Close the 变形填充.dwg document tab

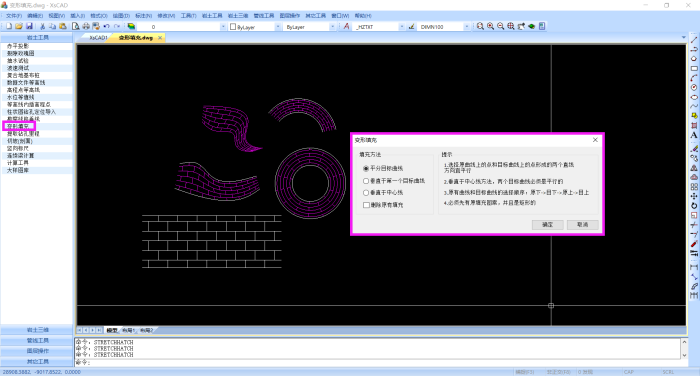(160, 38)
